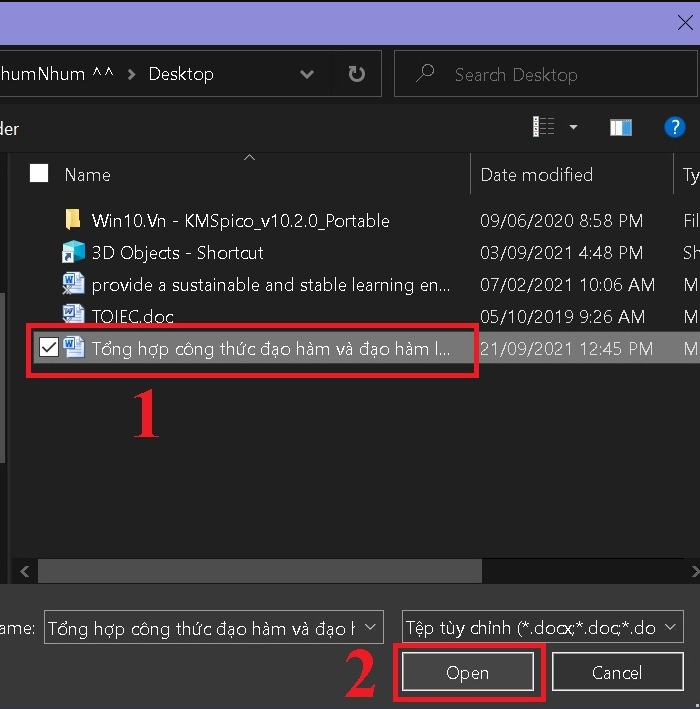
Task: Click date '07/02/2021 10:06 AM'
Action: point(567,284)
